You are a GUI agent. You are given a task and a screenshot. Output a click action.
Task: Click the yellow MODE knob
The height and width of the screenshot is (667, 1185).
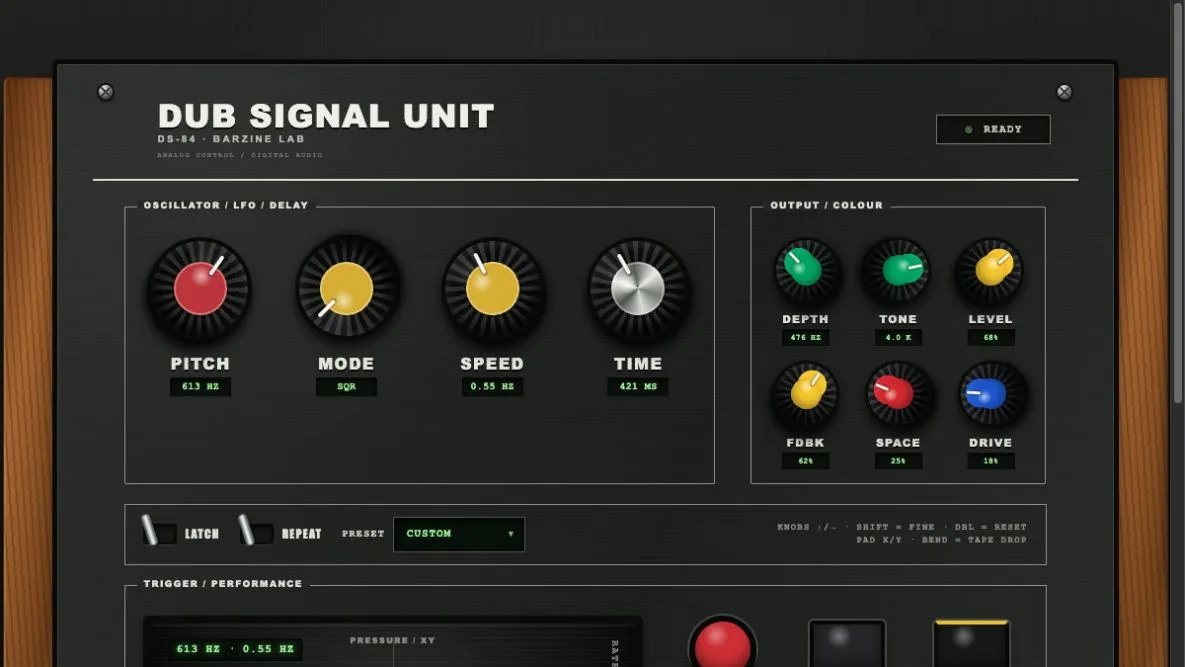346,289
